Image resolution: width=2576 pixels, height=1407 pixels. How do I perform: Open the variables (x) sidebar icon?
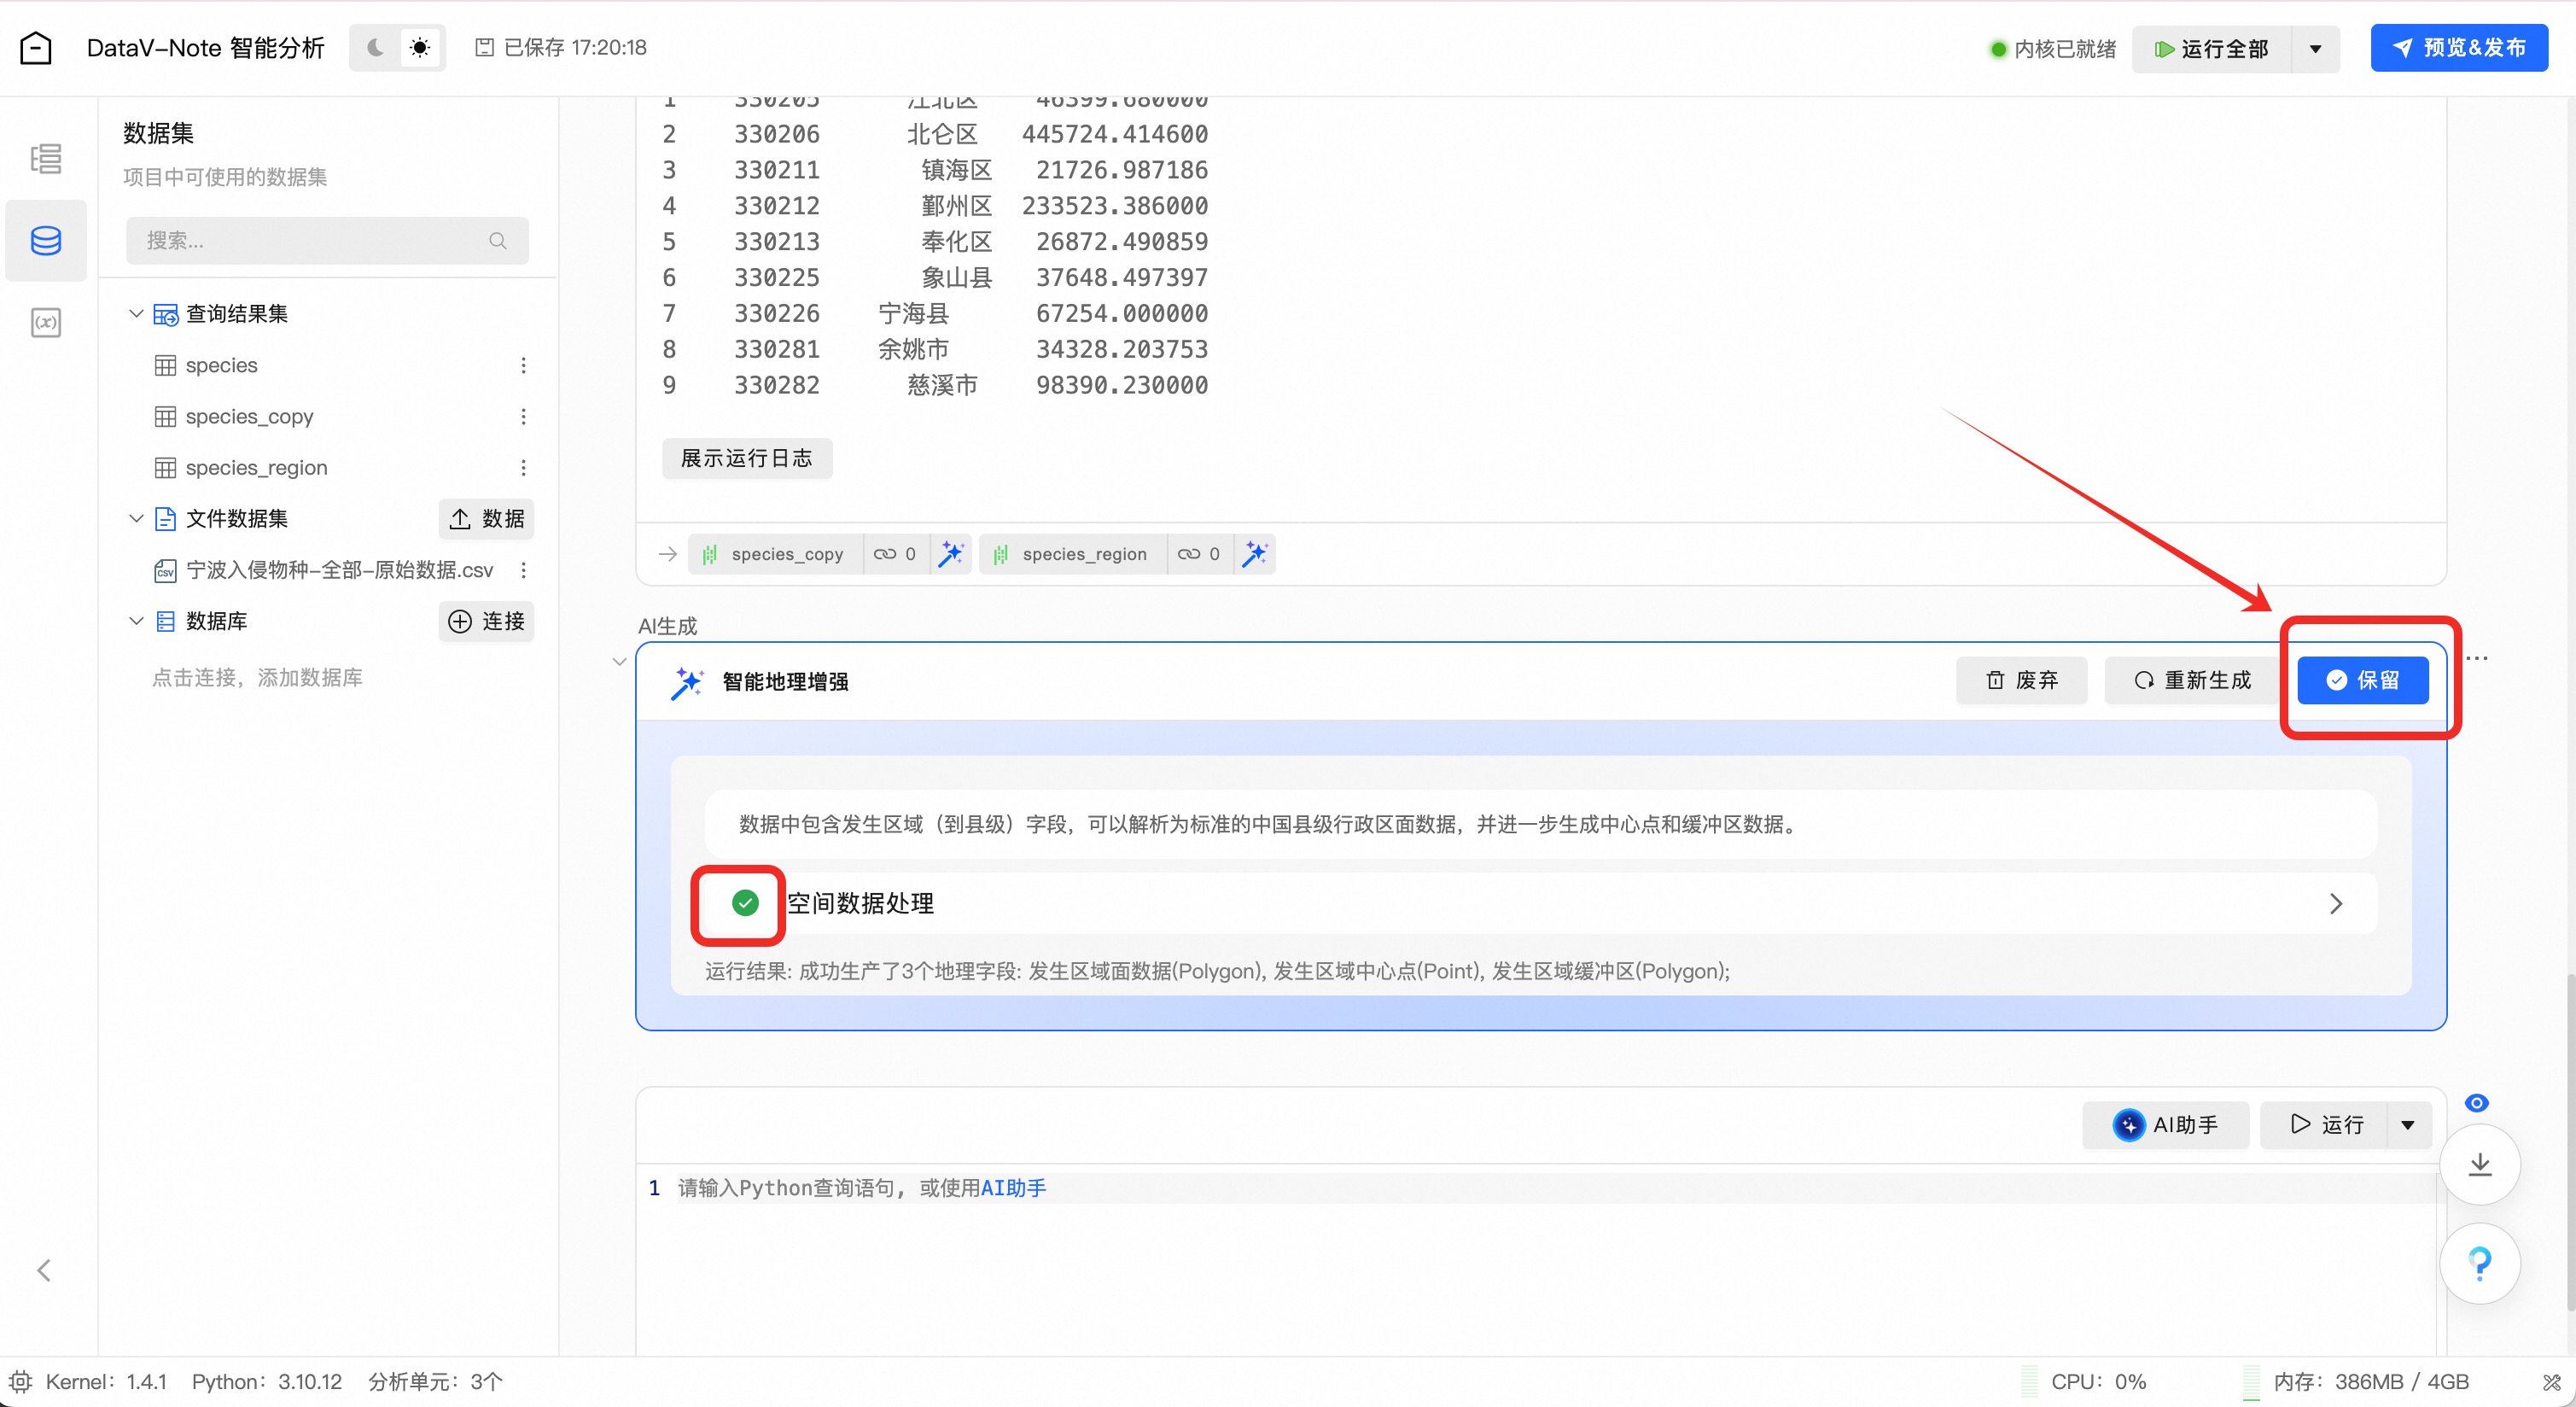45,323
